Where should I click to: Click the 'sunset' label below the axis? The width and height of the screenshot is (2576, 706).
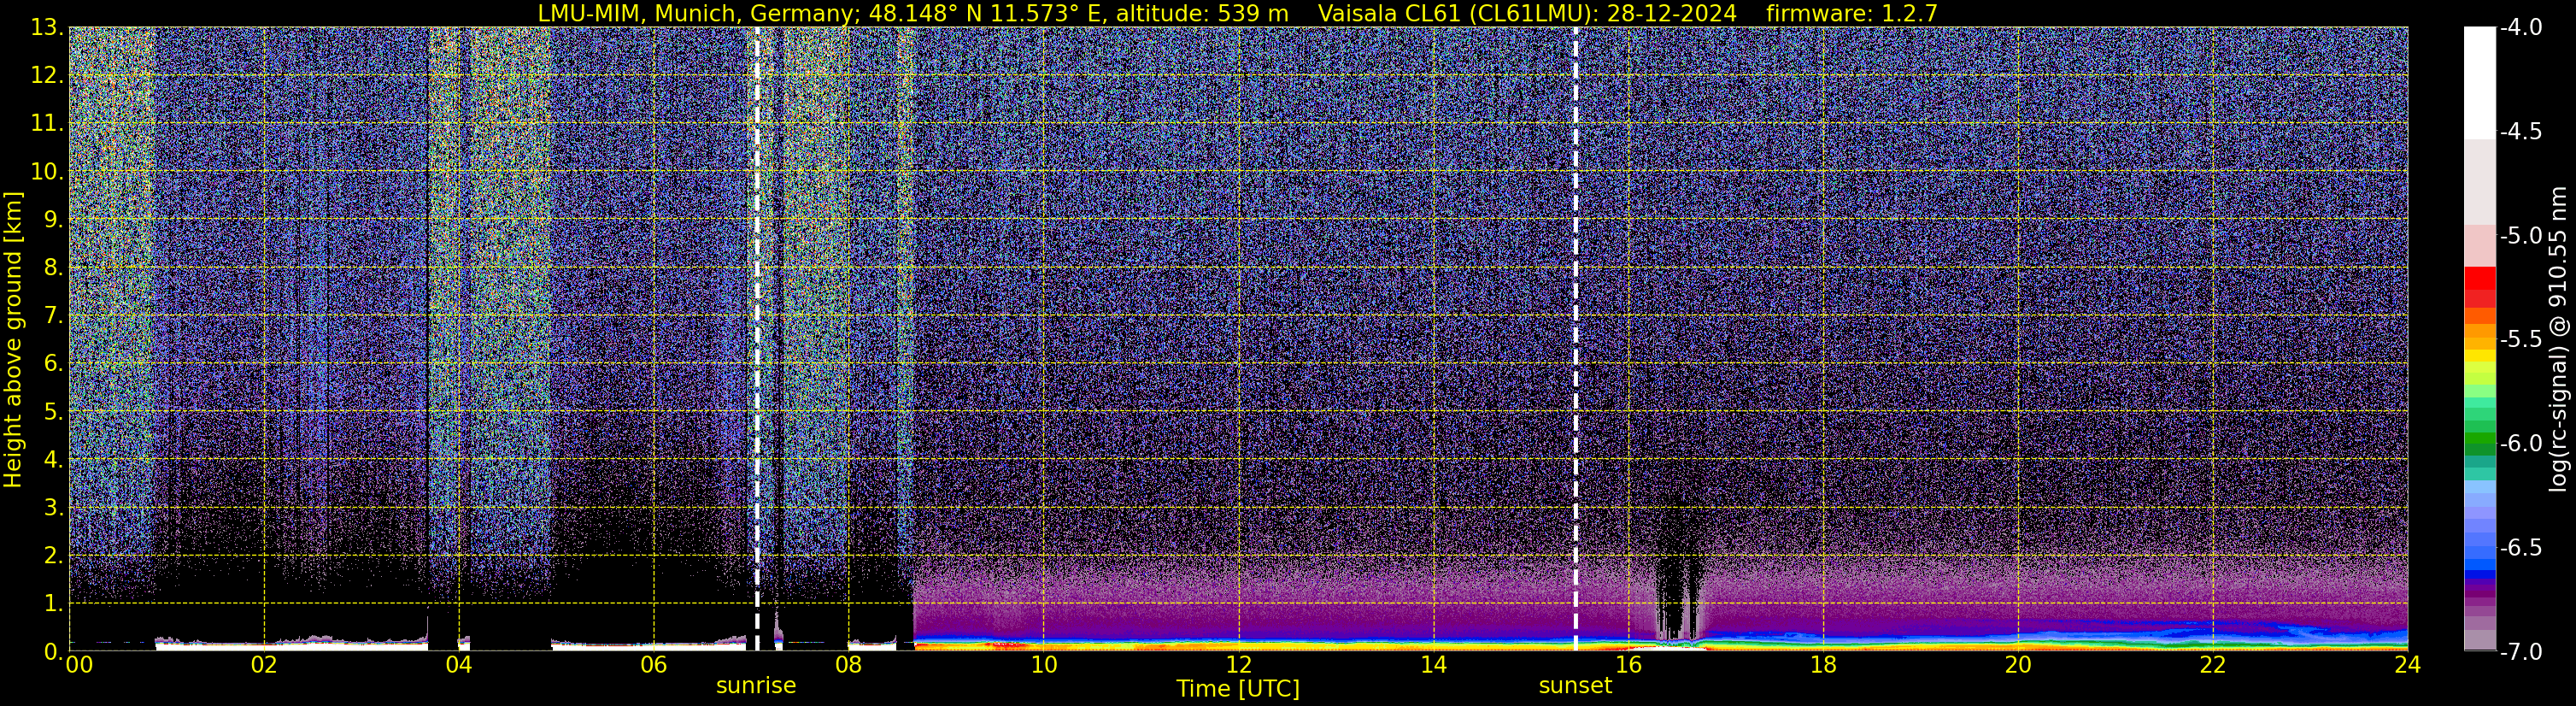1575,686
